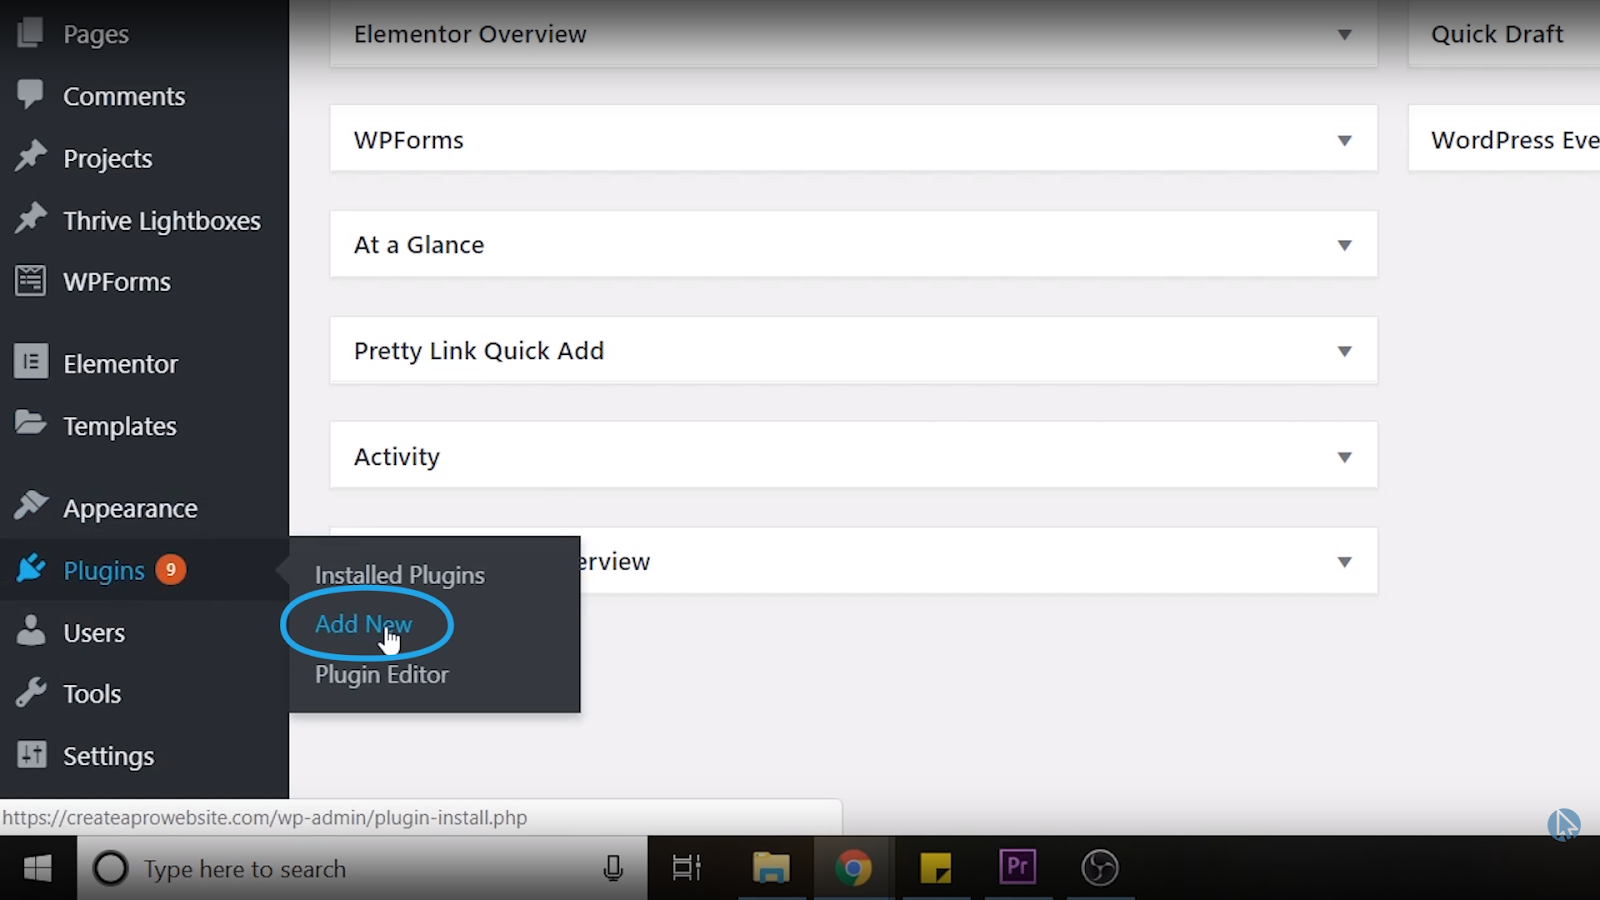Image resolution: width=1600 pixels, height=900 pixels.
Task: Click the Cortana circle icon
Action: [110, 868]
